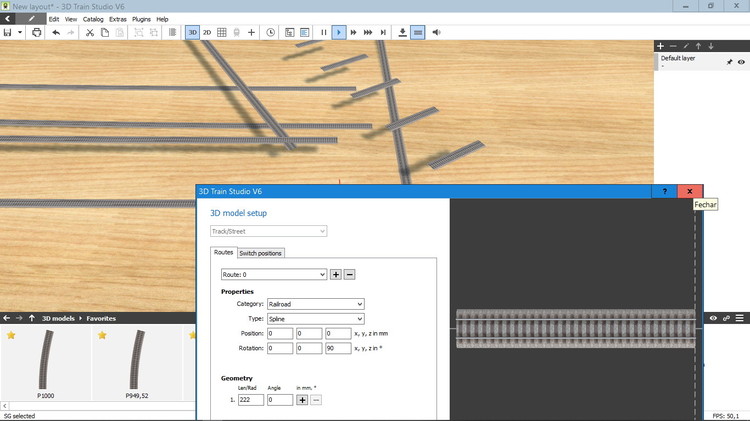The height and width of the screenshot is (421, 750).
Task: Click the train icon in the toolbar
Action: tap(236, 33)
